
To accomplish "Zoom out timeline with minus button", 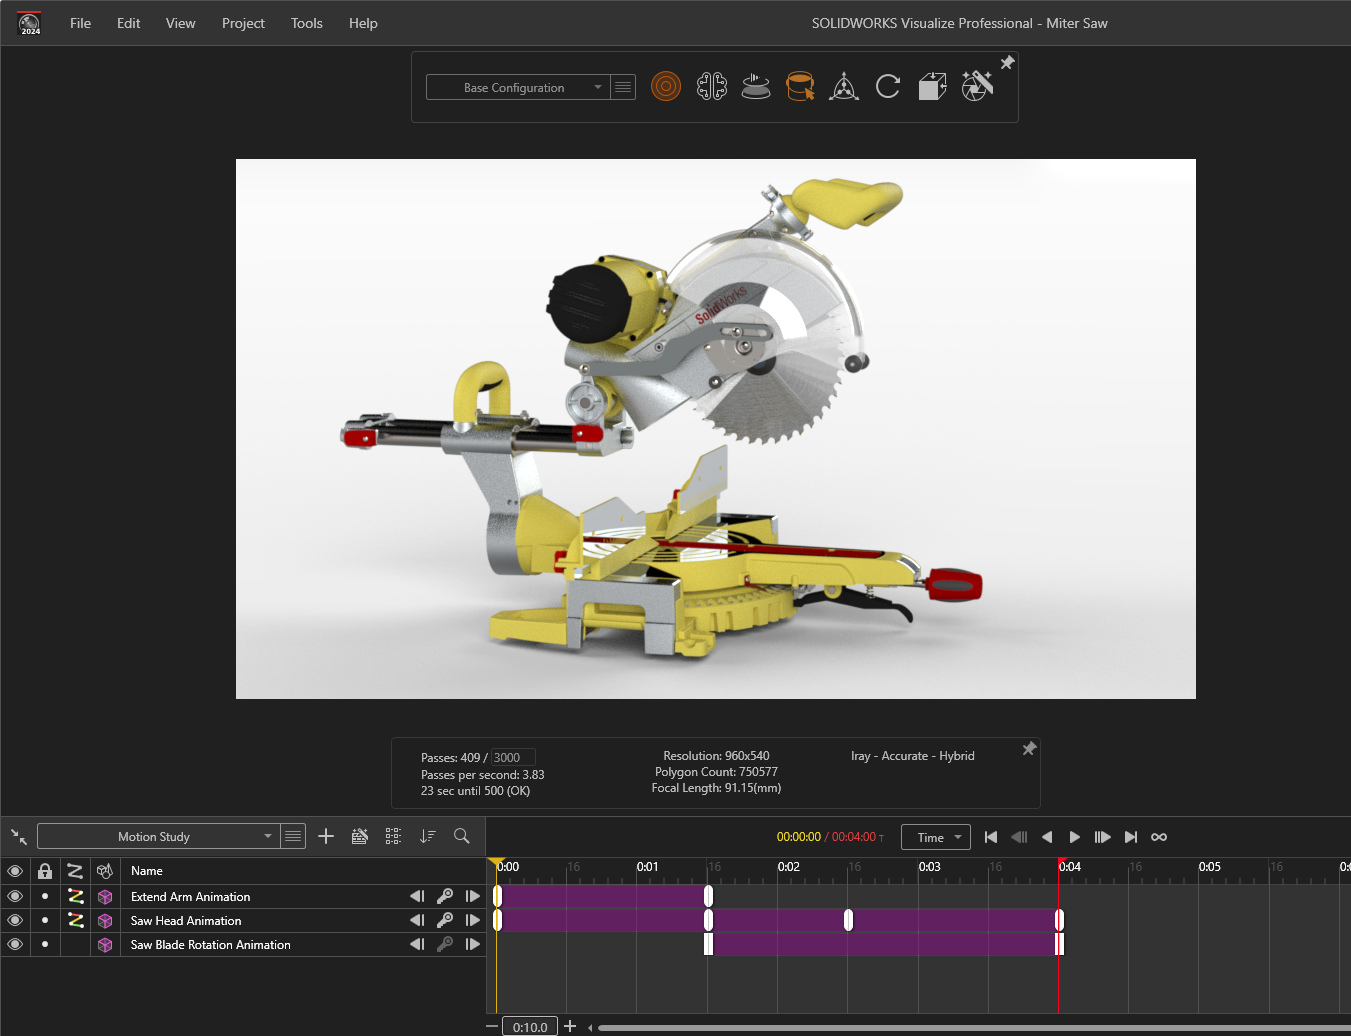I will pos(491,1026).
